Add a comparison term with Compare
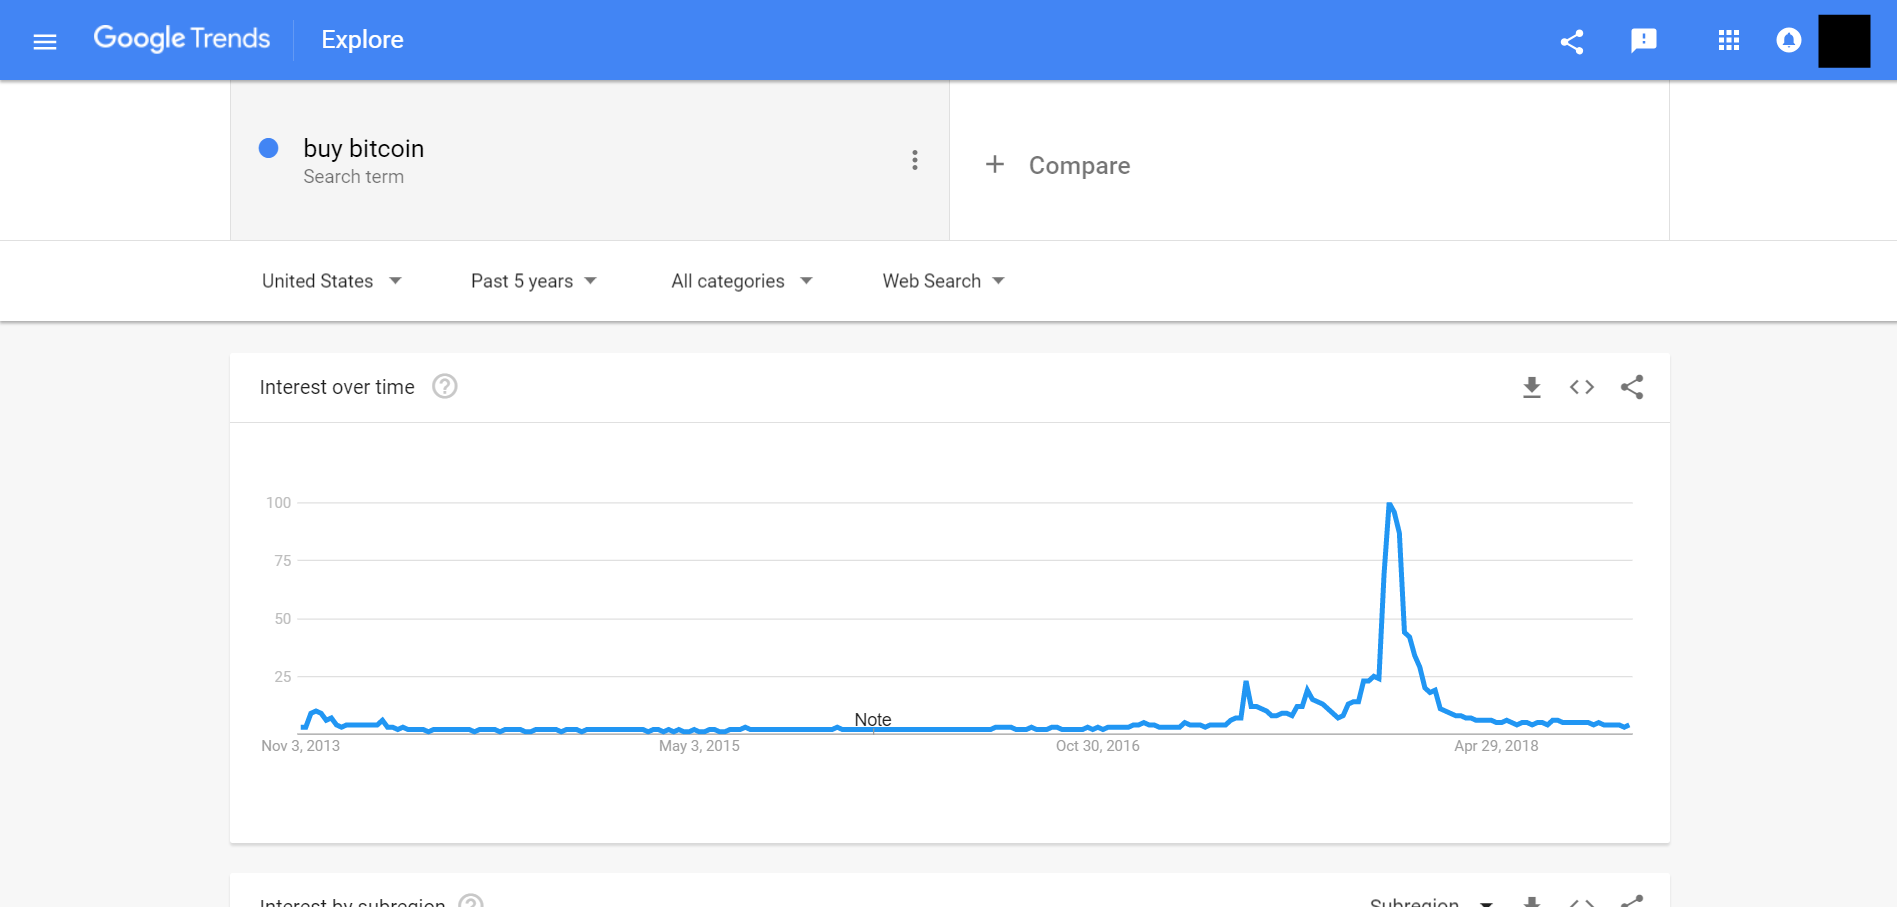 pyautogui.click(x=1058, y=165)
